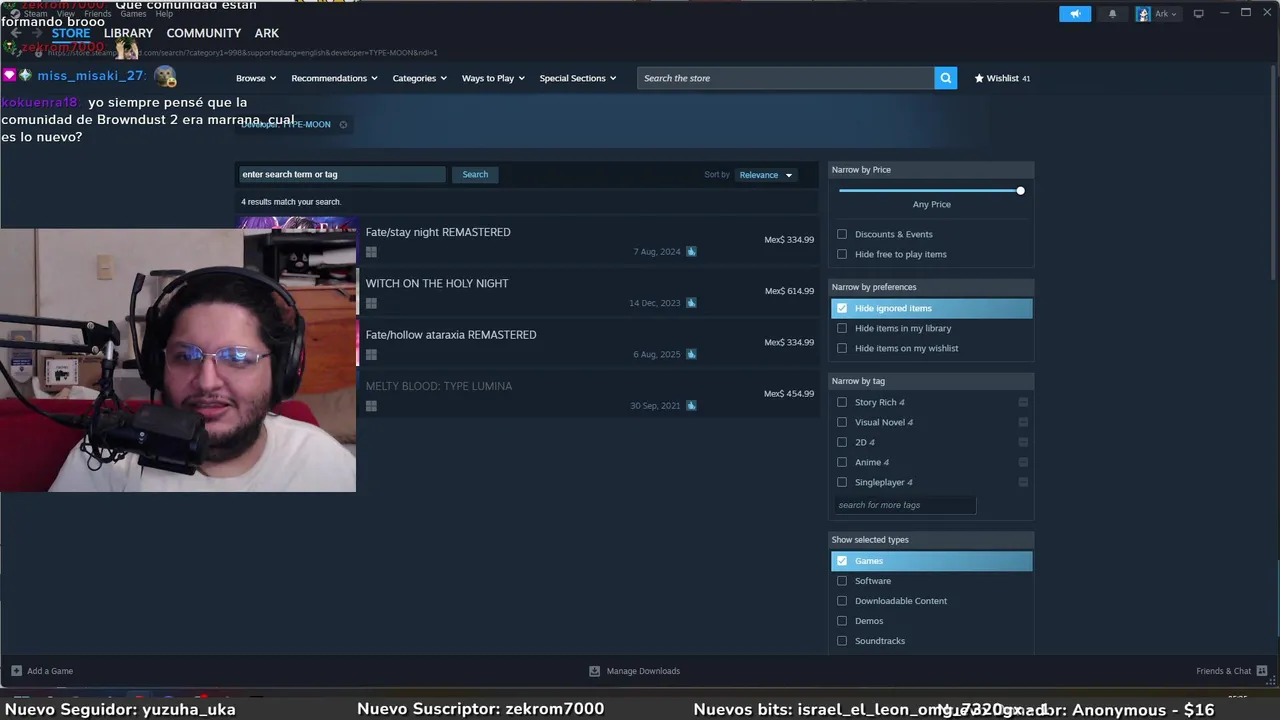The width and height of the screenshot is (1280, 720).
Task: Exclude the 2D tag icon
Action: click(1023, 442)
